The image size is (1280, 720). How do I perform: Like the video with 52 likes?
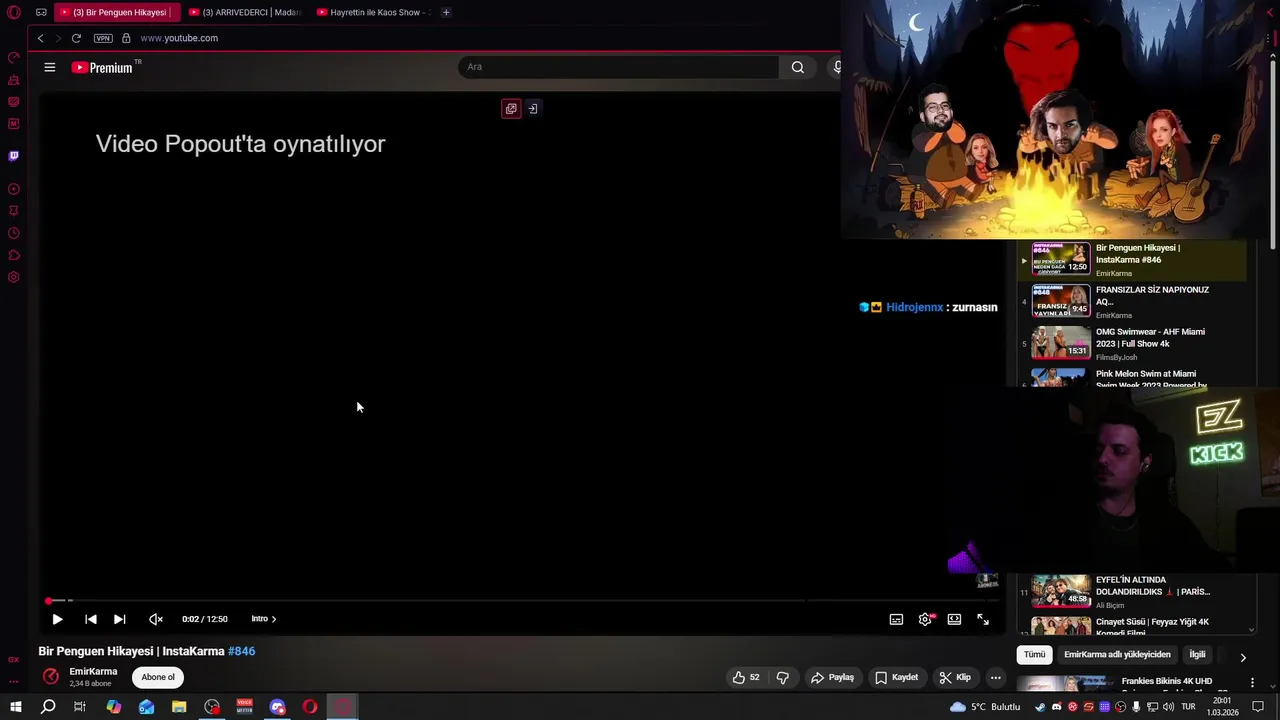point(745,677)
